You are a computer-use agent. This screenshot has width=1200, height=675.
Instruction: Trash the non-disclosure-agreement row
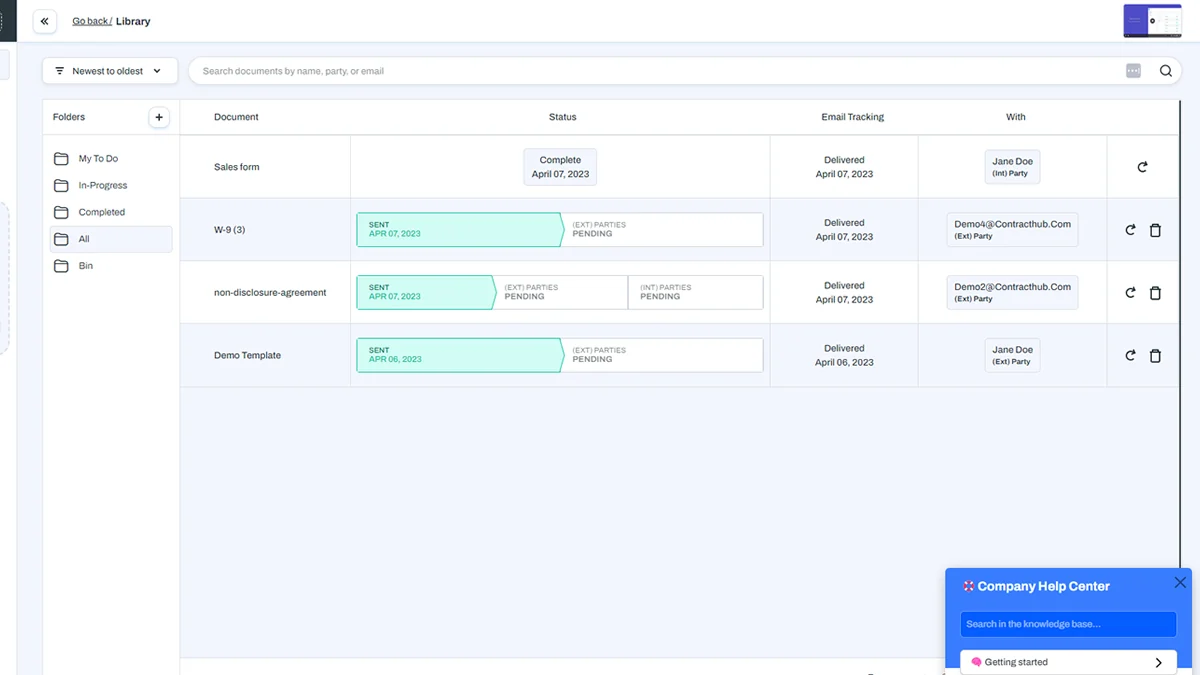(x=1155, y=293)
